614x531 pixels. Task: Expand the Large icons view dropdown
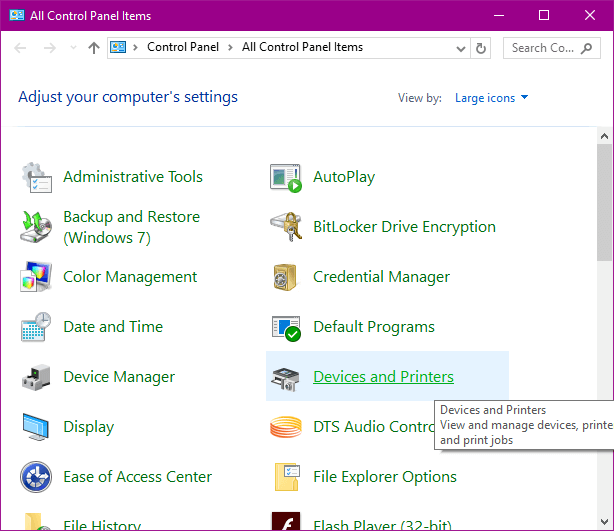click(x=491, y=98)
